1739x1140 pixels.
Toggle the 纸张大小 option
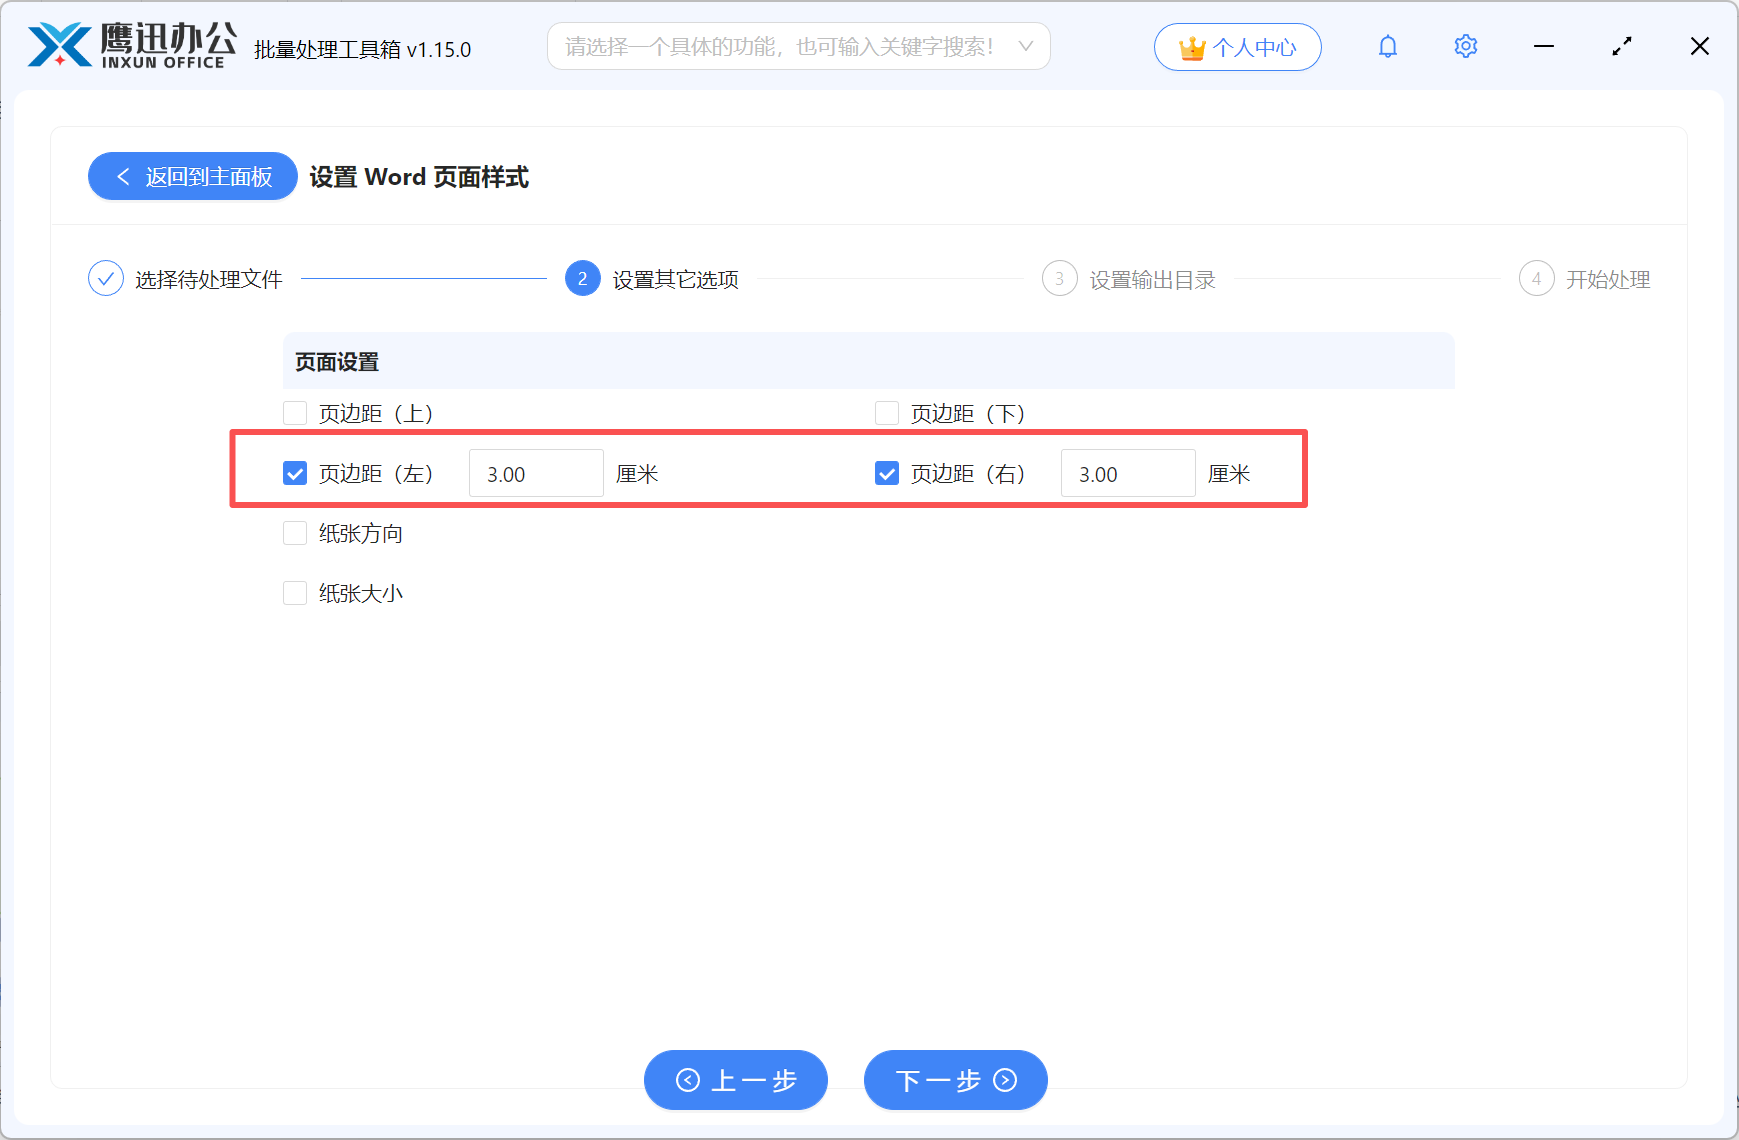(295, 592)
